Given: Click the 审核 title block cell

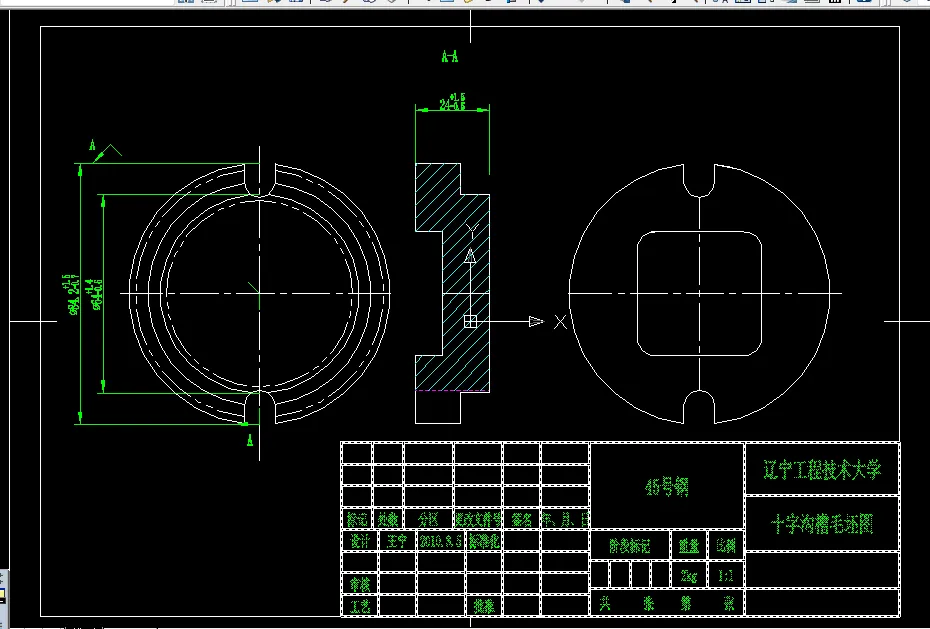Looking at the screenshot, I should [x=360, y=584].
